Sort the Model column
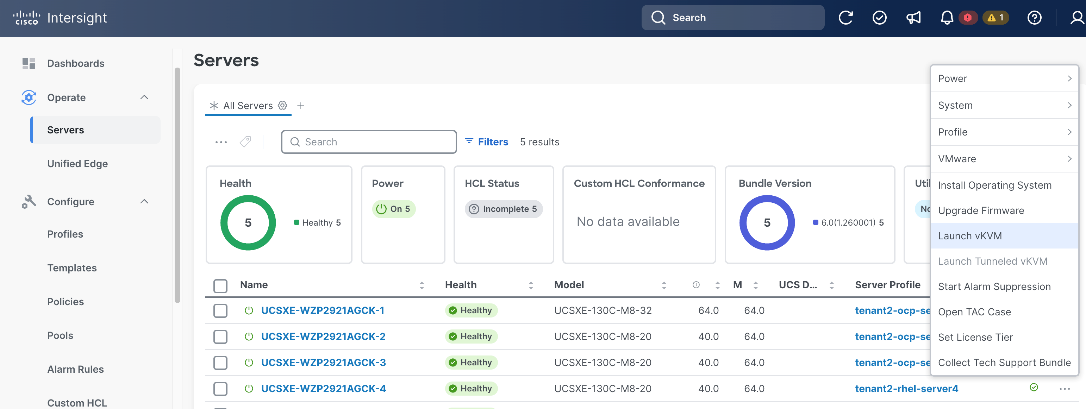Viewport: 1086px width, 409px height. tap(664, 285)
